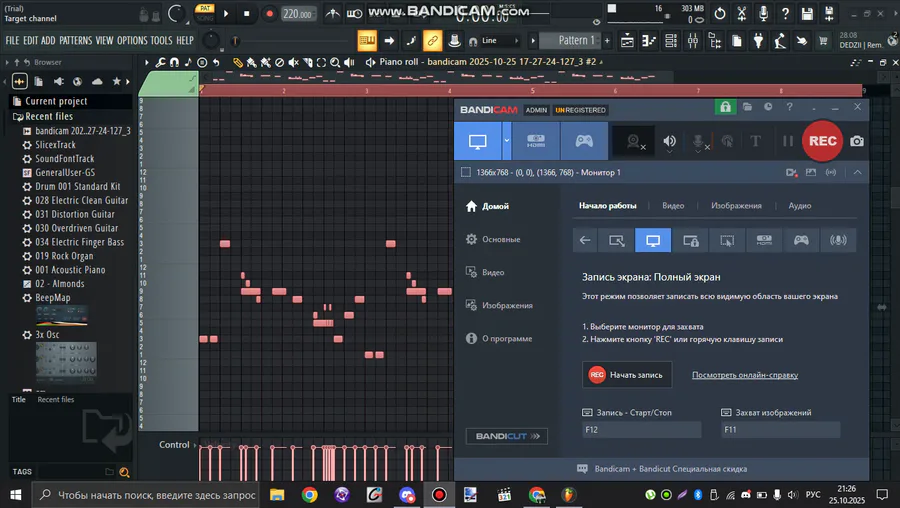Click the back arrow in Bandicam mode row
900x508 pixels.
coord(585,241)
